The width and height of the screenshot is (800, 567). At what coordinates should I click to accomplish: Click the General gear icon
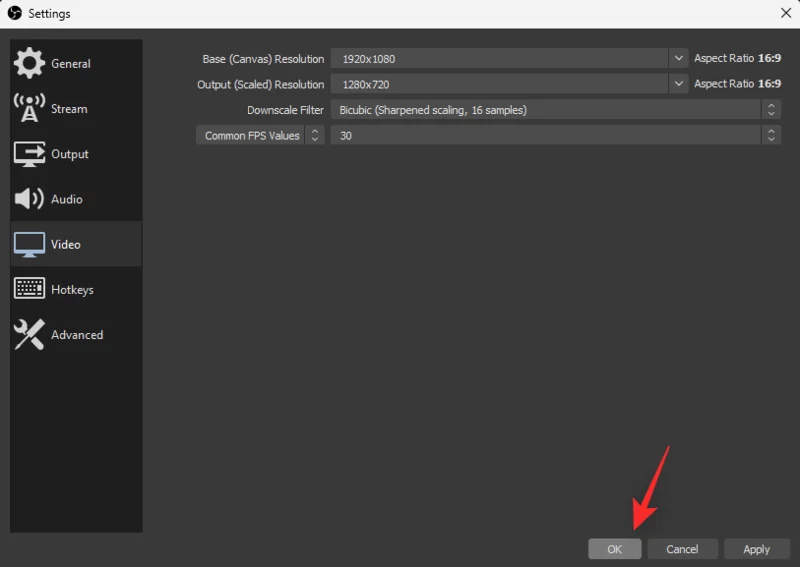pos(29,63)
